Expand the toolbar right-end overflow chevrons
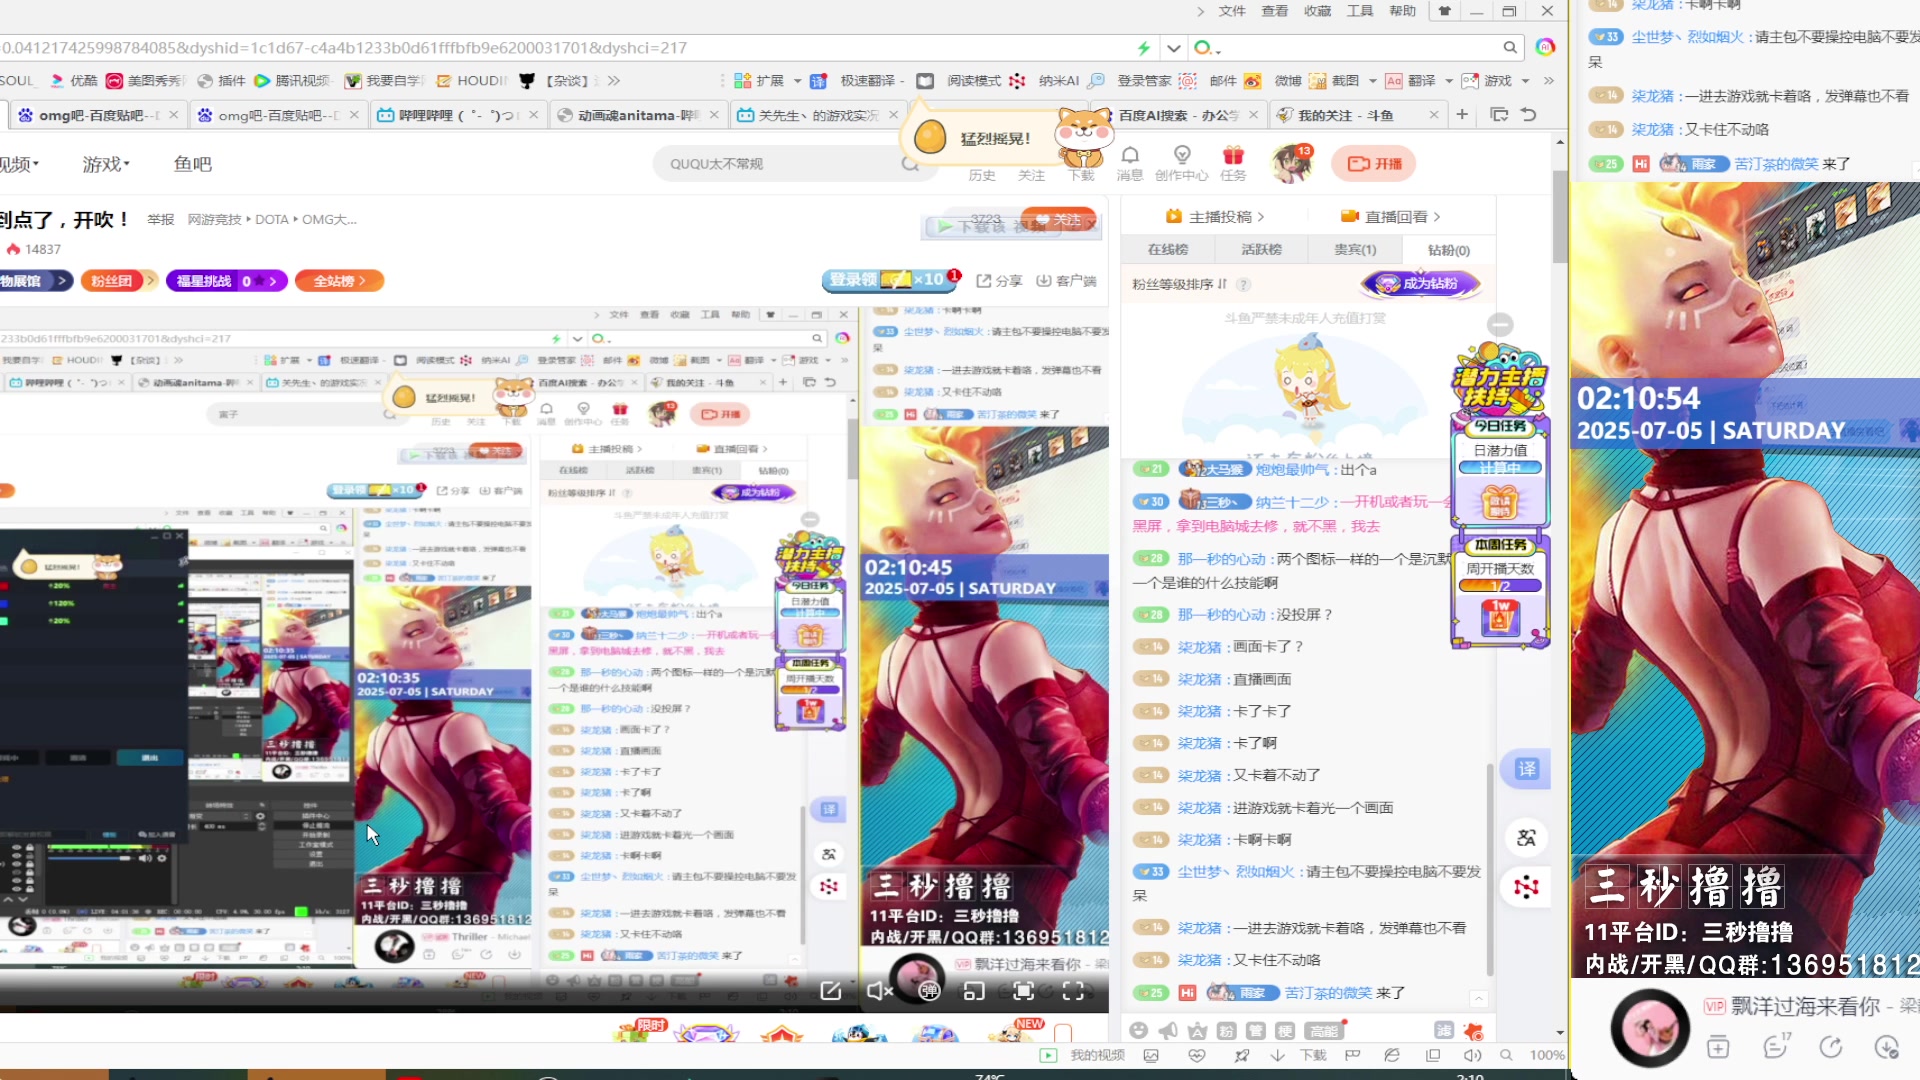The height and width of the screenshot is (1080, 1920). coord(1548,81)
